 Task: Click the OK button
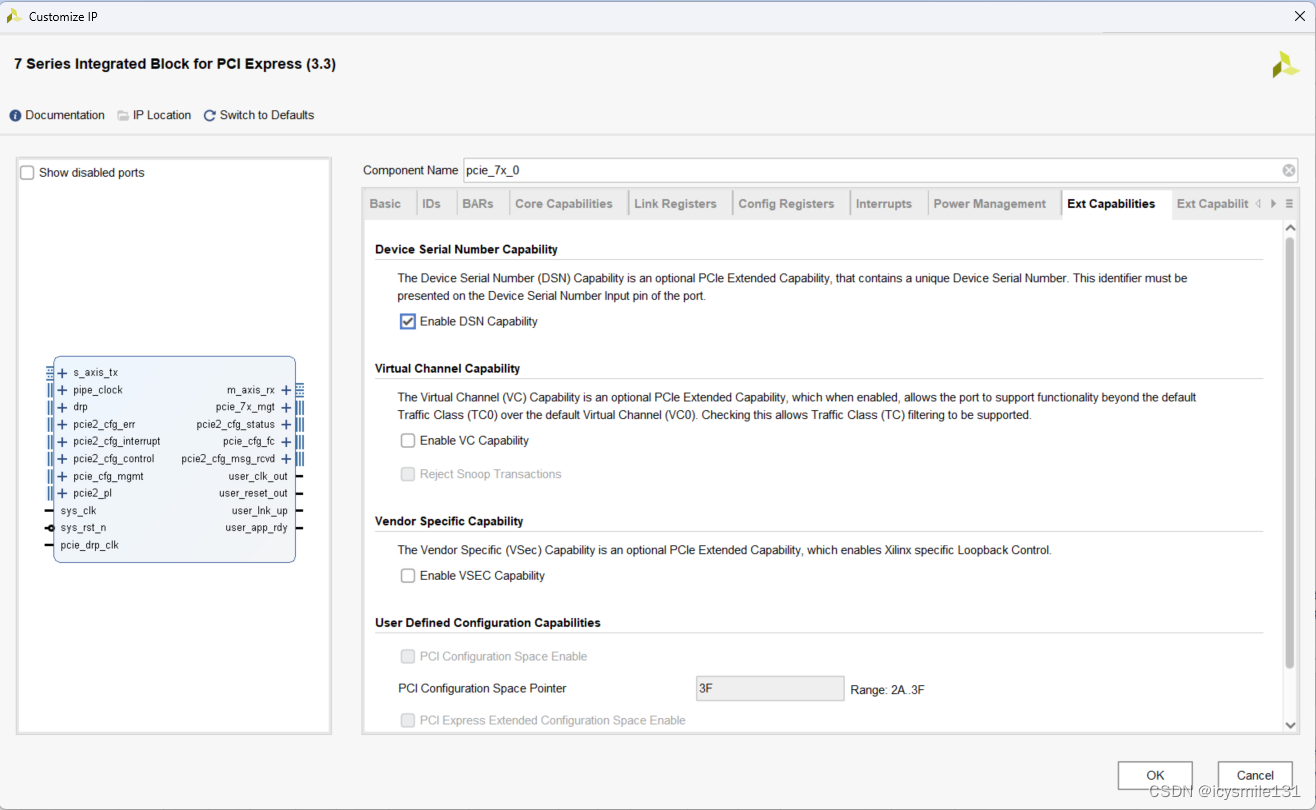pyautogui.click(x=1155, y=775)
